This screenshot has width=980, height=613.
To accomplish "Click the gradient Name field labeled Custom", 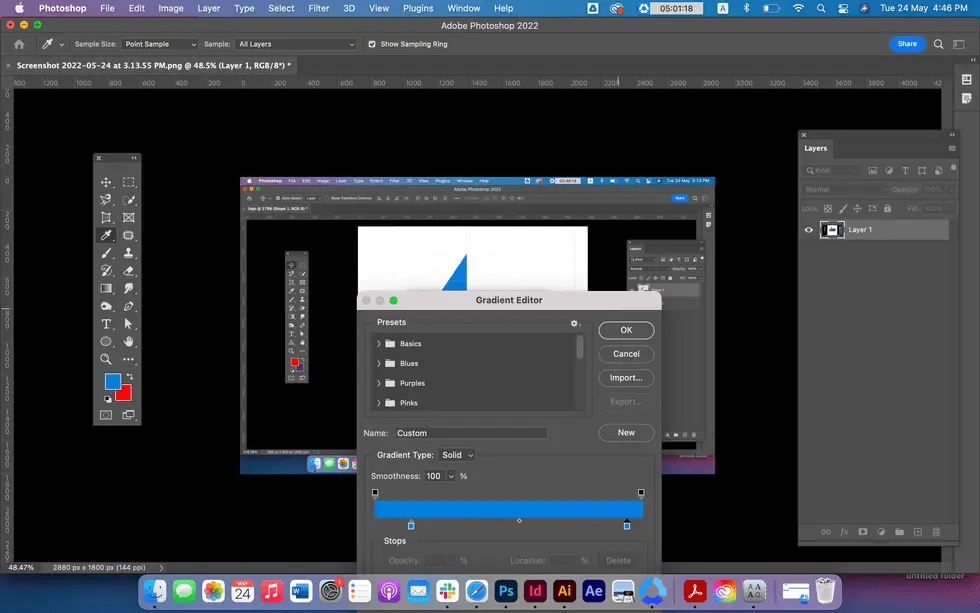I will (x=470, y=432).
